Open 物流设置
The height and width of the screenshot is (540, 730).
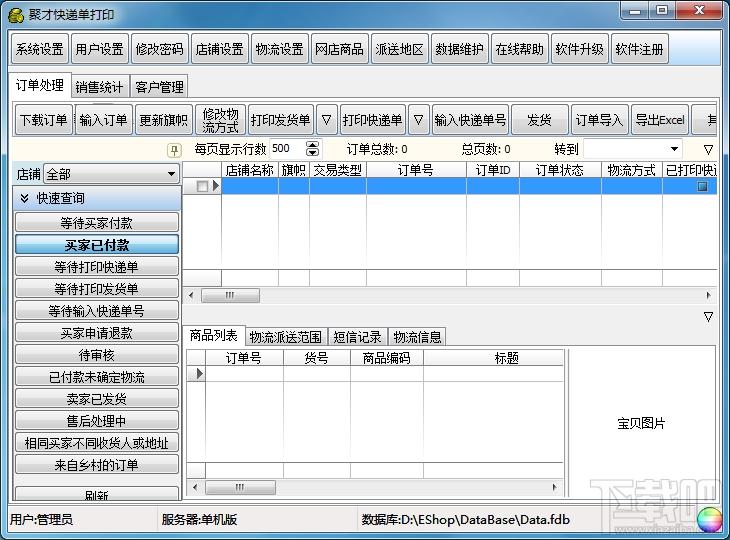pos(280,49)
